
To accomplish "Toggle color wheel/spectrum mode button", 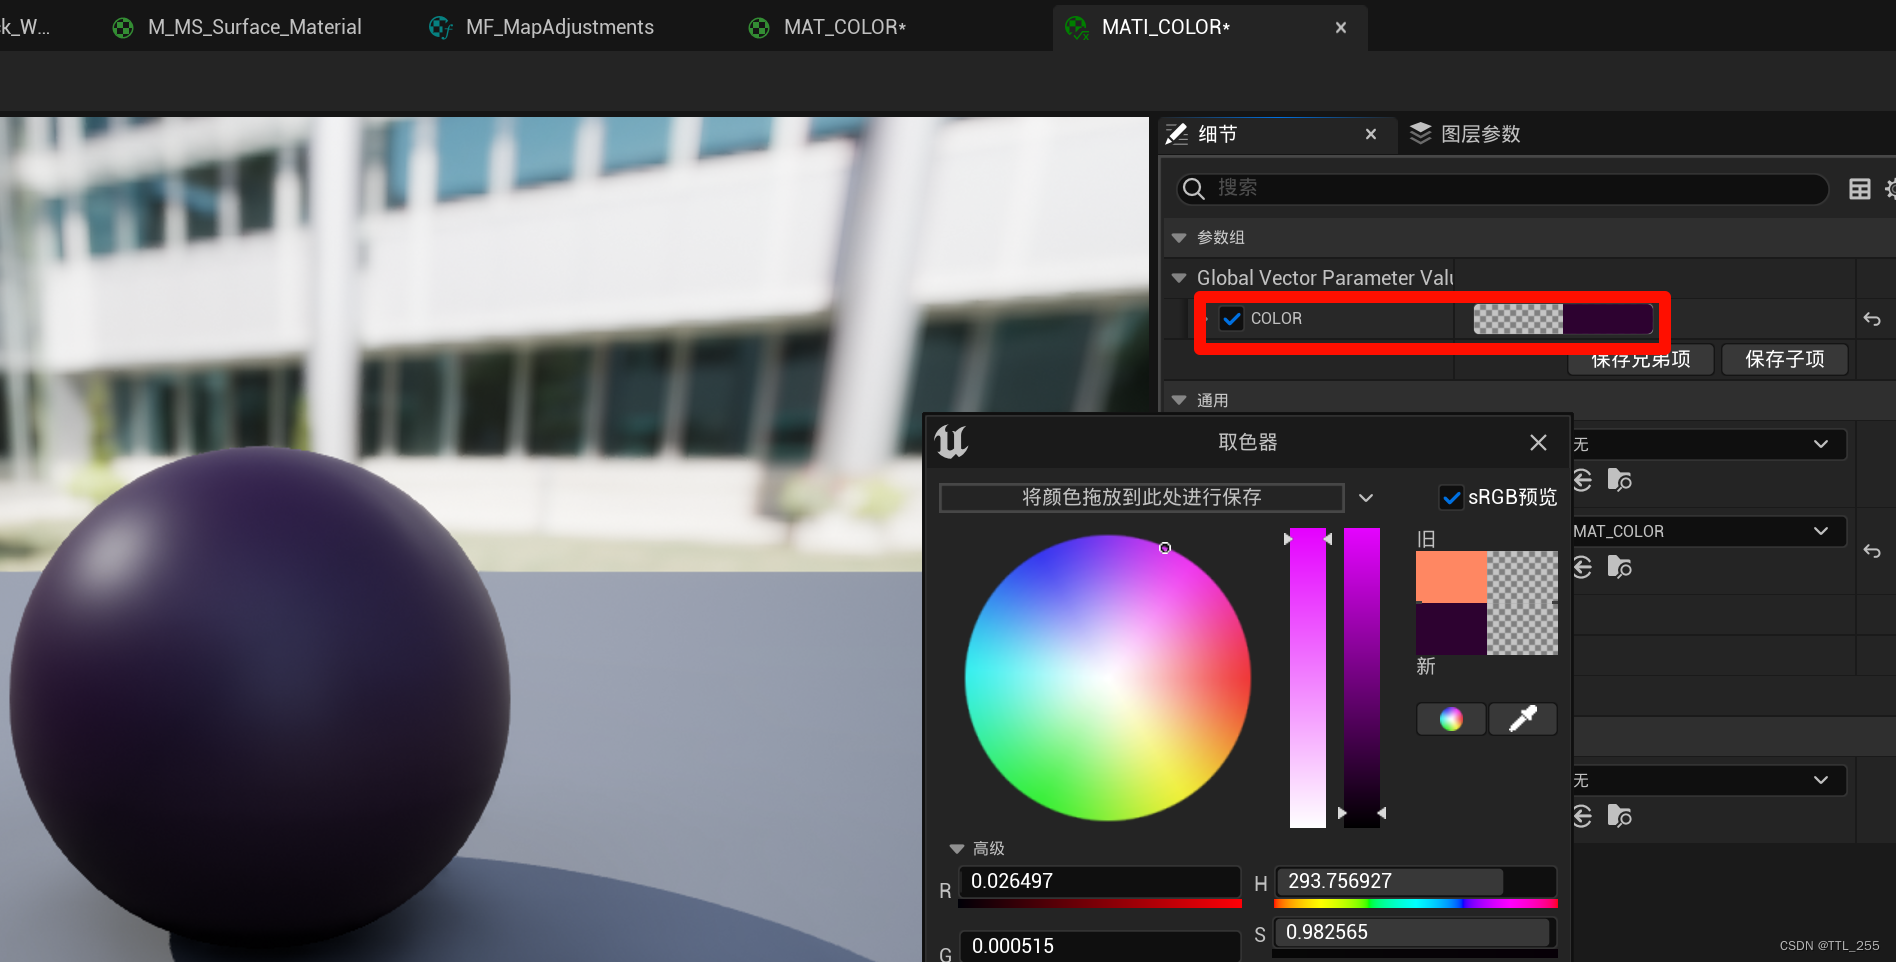I will point(1451,719).
